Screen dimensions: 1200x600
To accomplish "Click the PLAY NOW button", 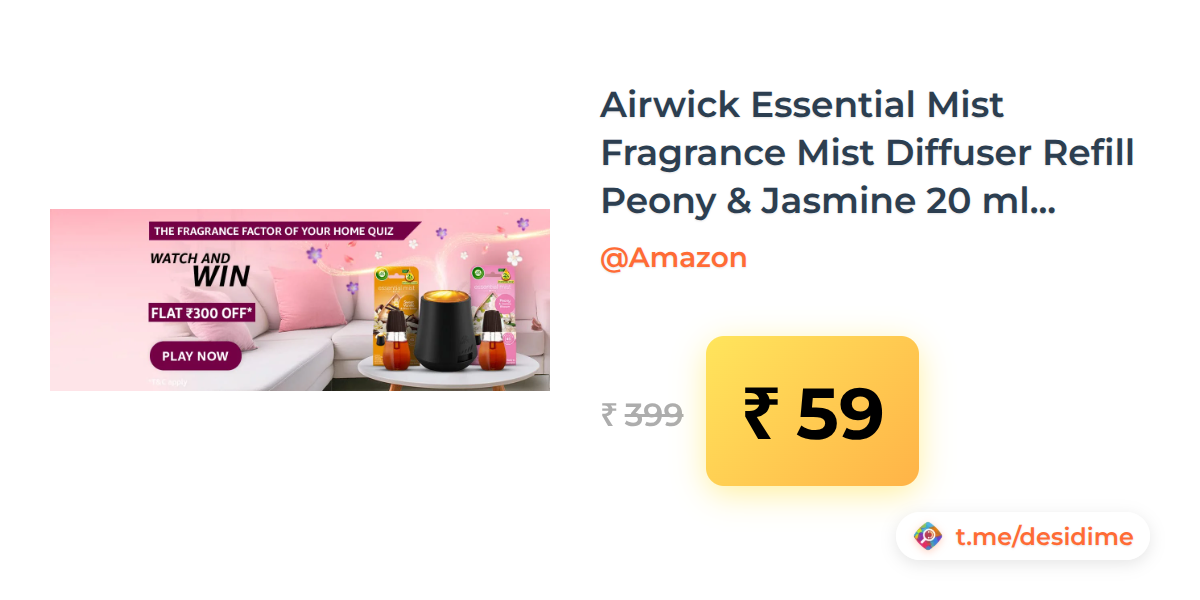I will coord(196,356).
